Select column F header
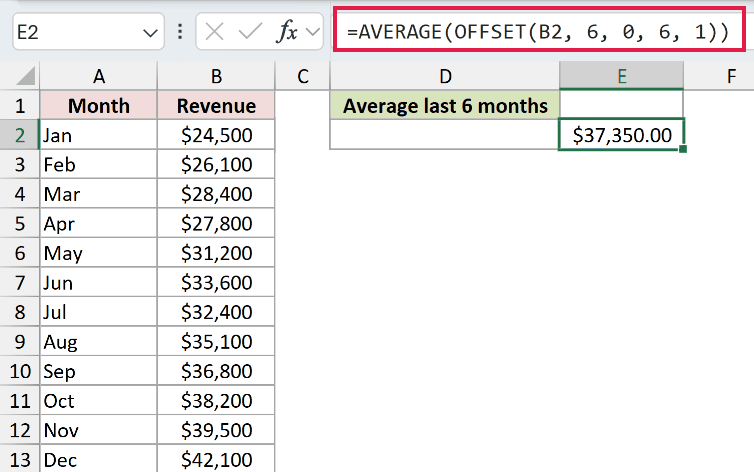Screen dimensions: 754x472 click(719, 76)
